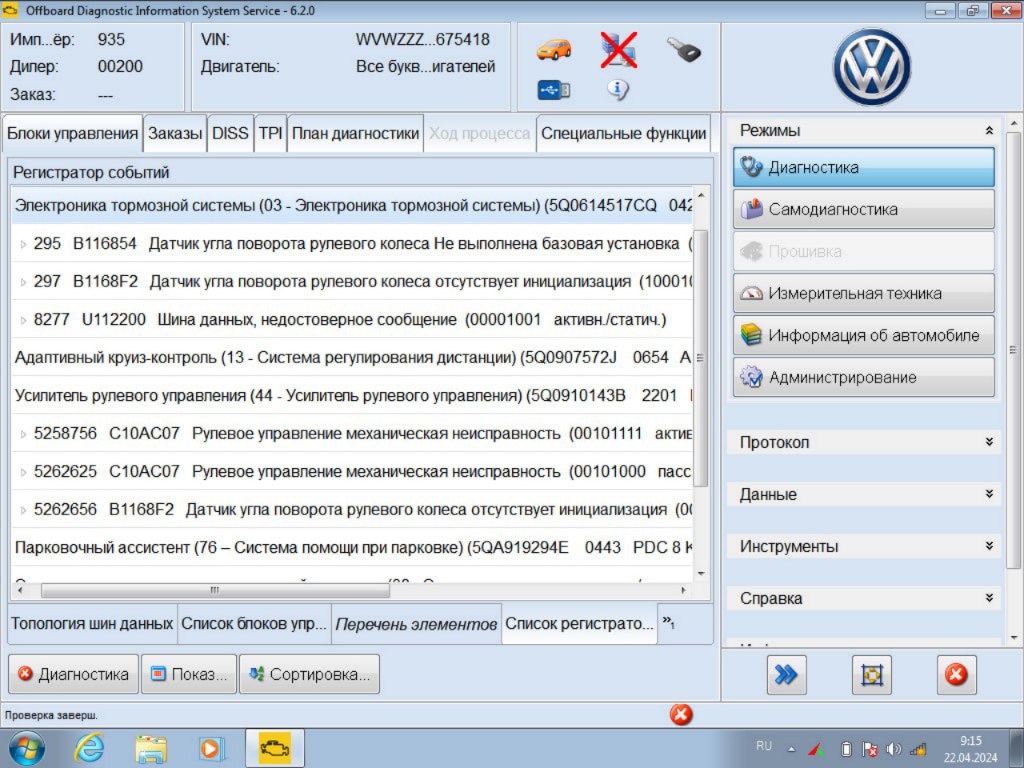Click the info bubble icon
Screen dimensions: 1024x768
(x=618, y=89)
